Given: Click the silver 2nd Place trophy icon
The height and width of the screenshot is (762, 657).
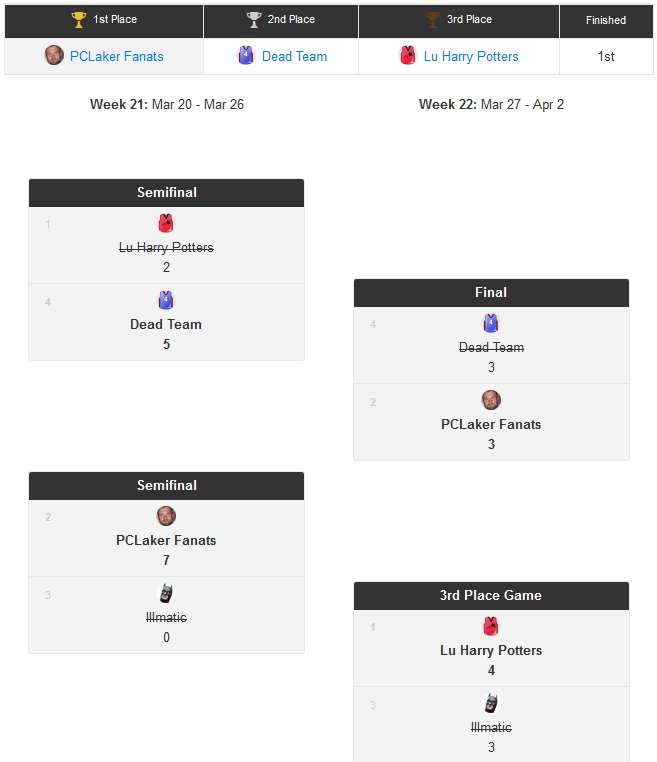Looking at the screenshot, I should pos(254,20).
